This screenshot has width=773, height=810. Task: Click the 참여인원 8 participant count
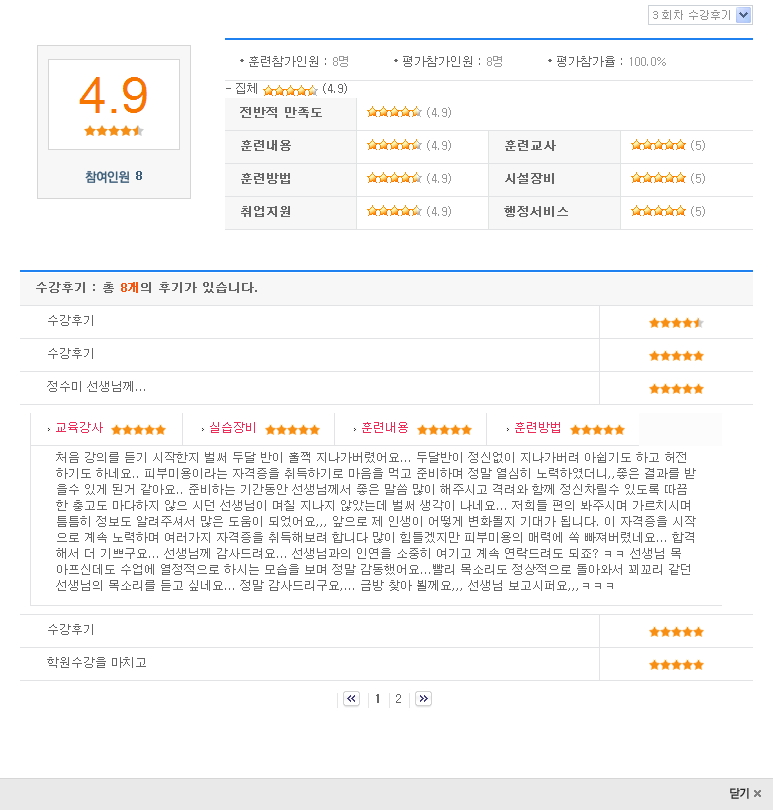point(113,176)
